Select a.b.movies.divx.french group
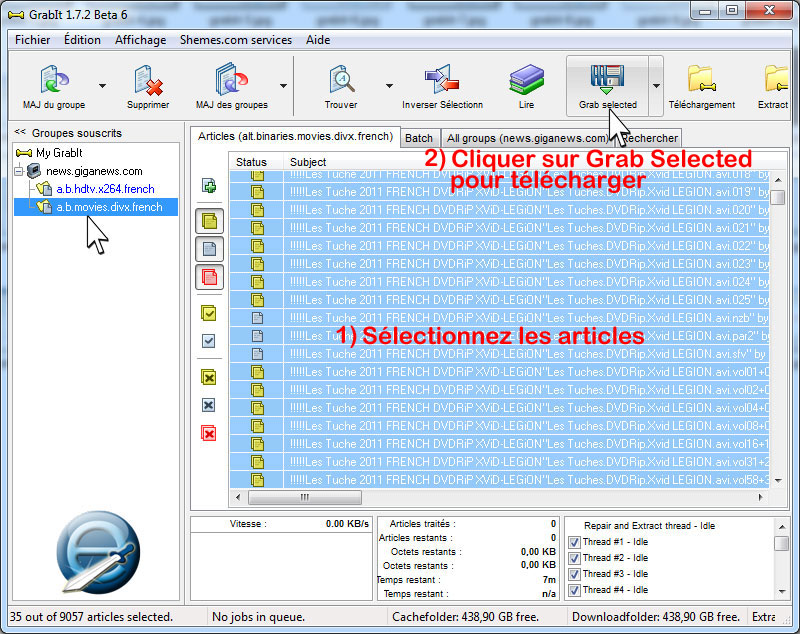800x634 pixels. point(109,207)
